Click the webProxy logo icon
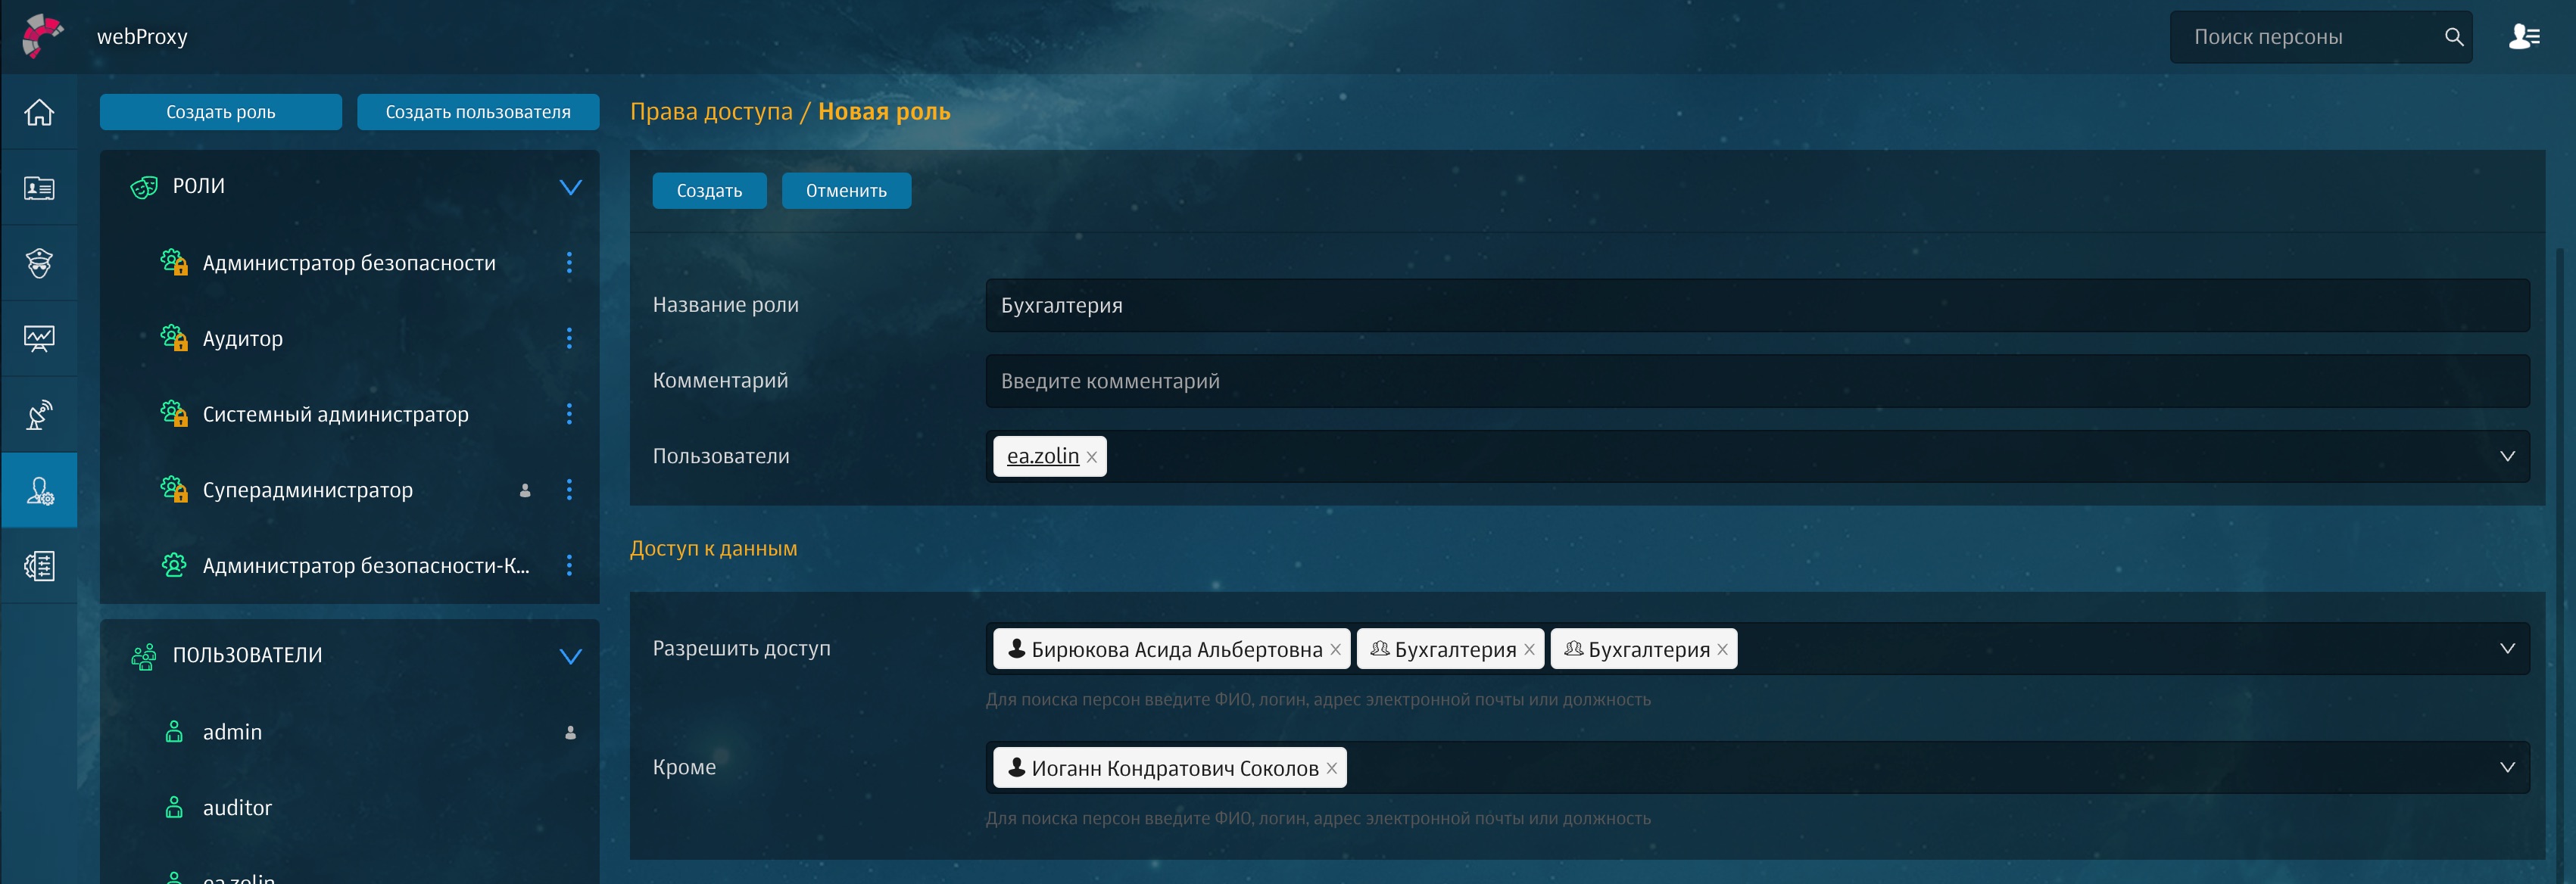 pyautogui.click(x=42, y=36)
